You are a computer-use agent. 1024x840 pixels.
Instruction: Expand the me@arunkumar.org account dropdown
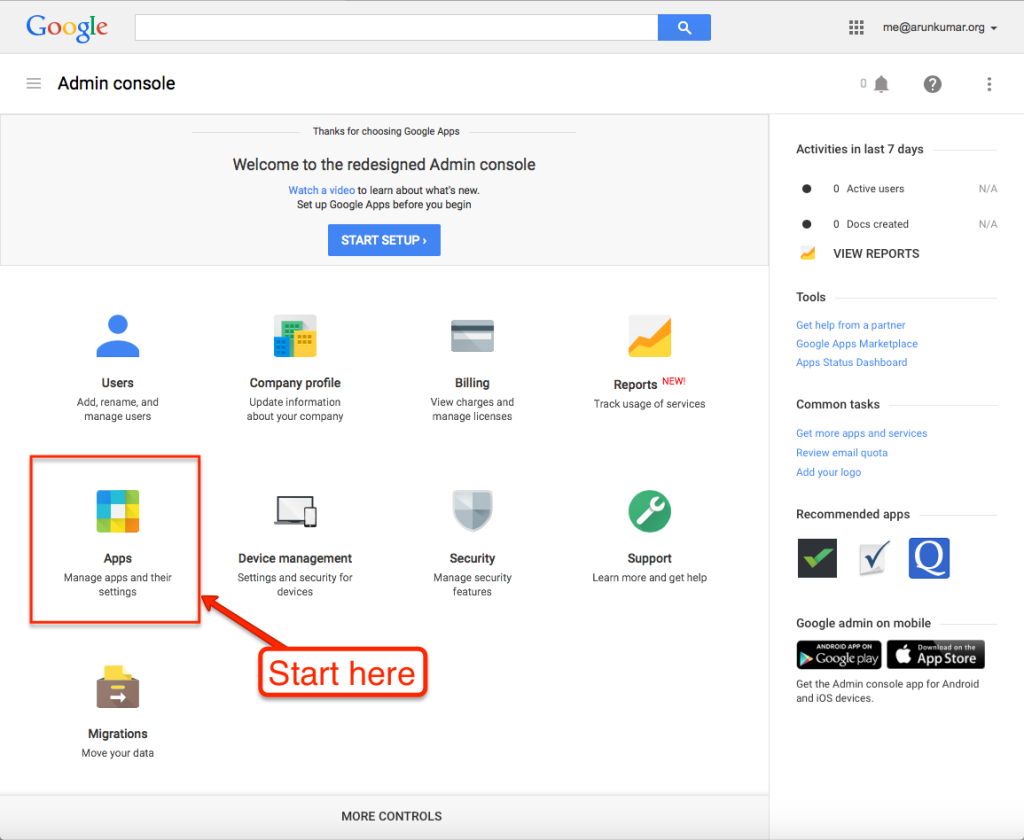940,27
